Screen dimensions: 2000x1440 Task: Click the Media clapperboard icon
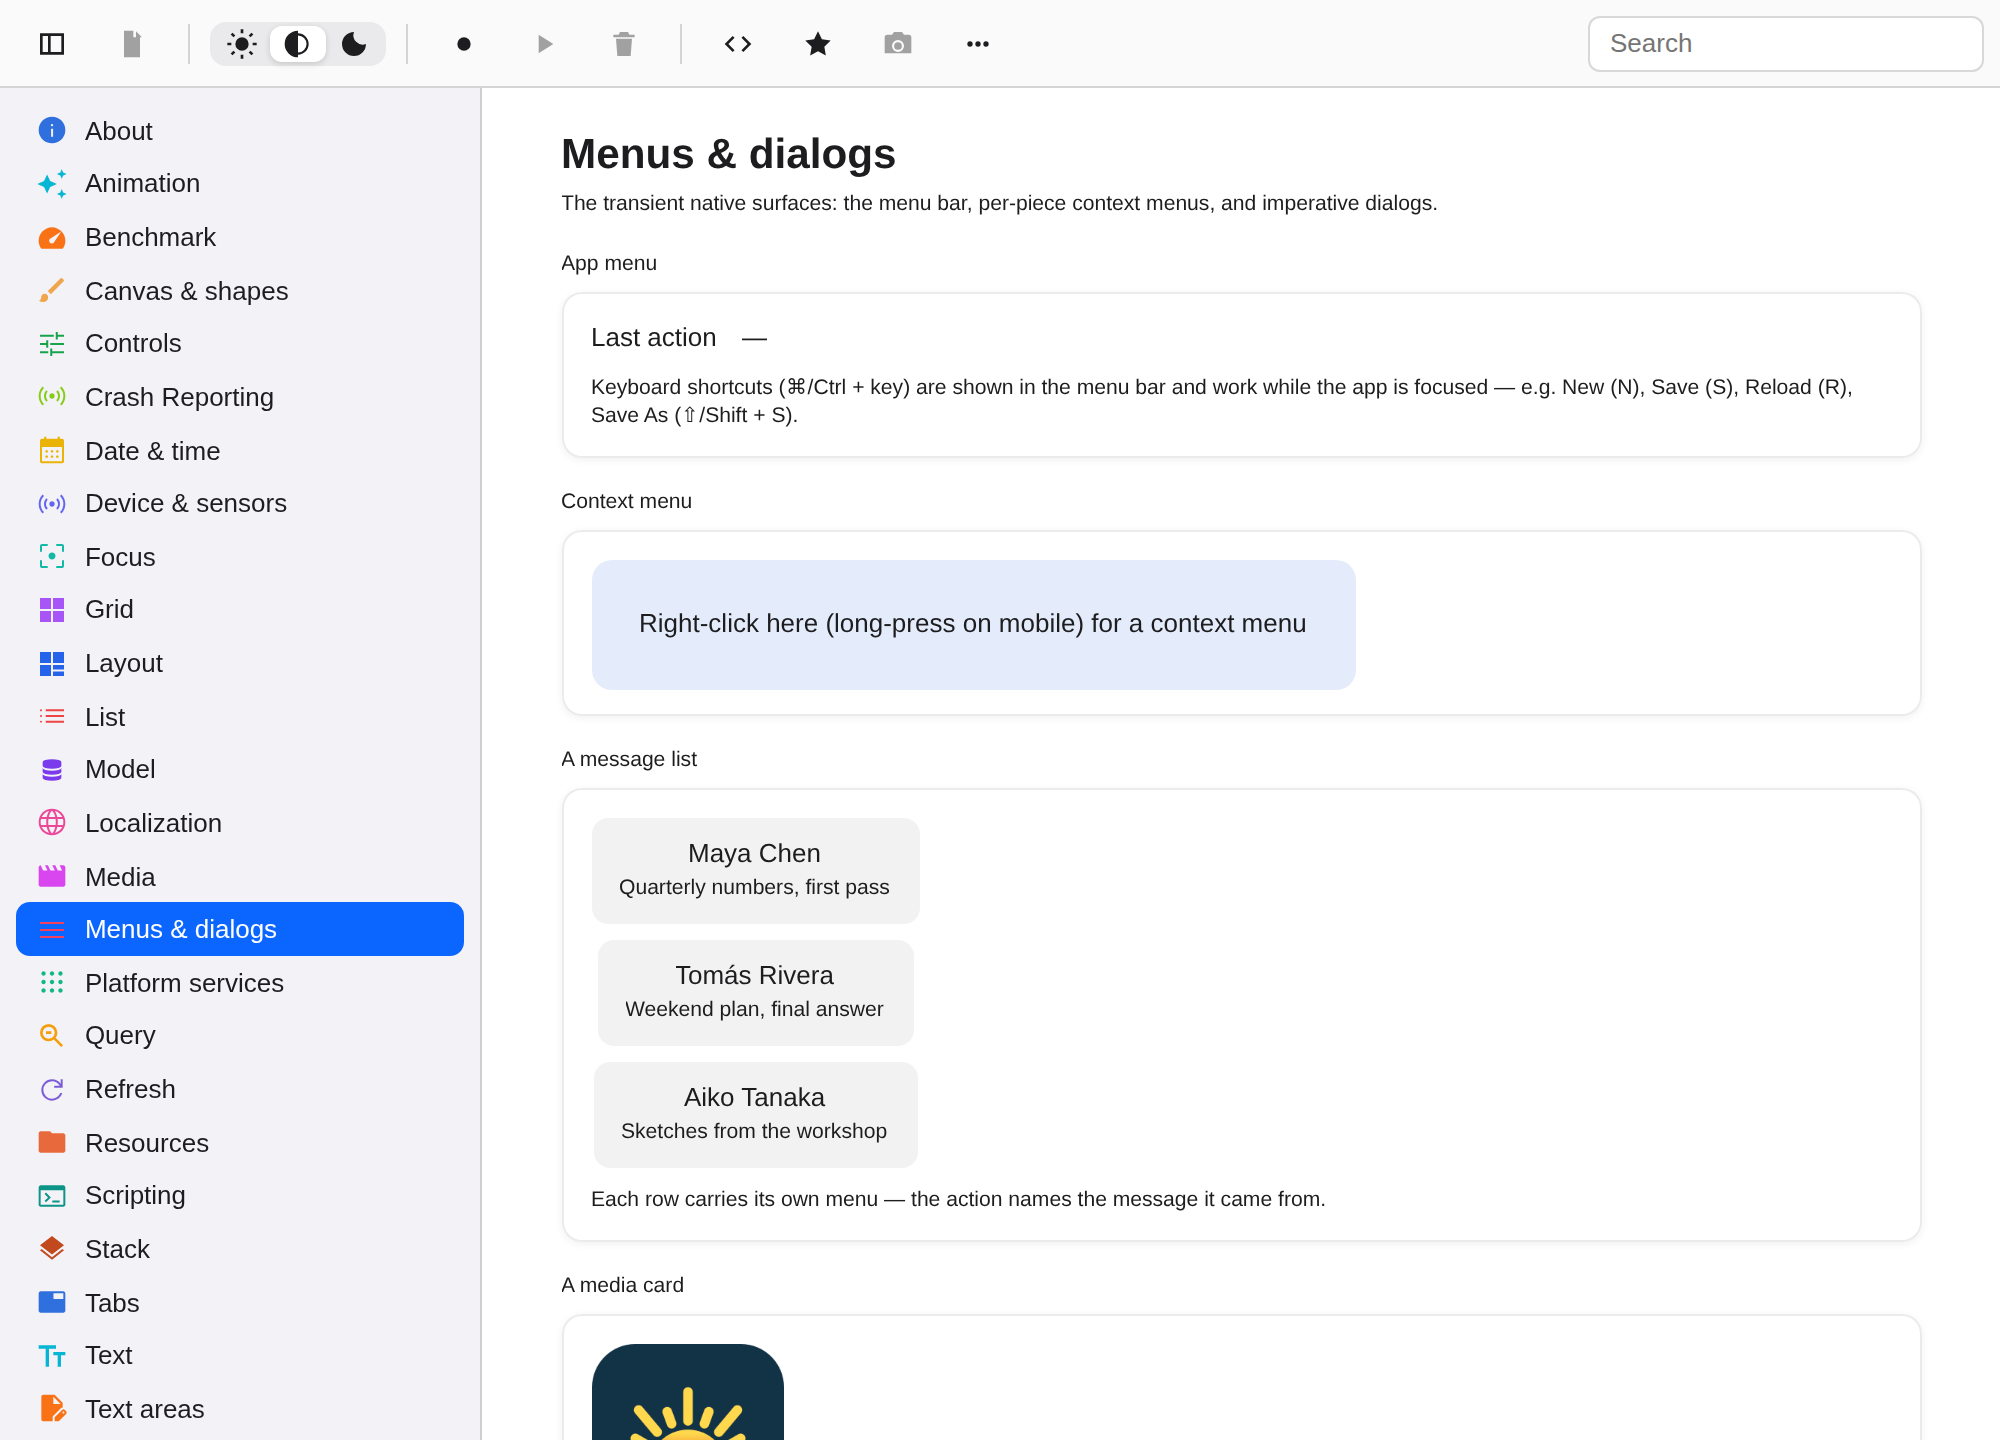tap(52, 877)
